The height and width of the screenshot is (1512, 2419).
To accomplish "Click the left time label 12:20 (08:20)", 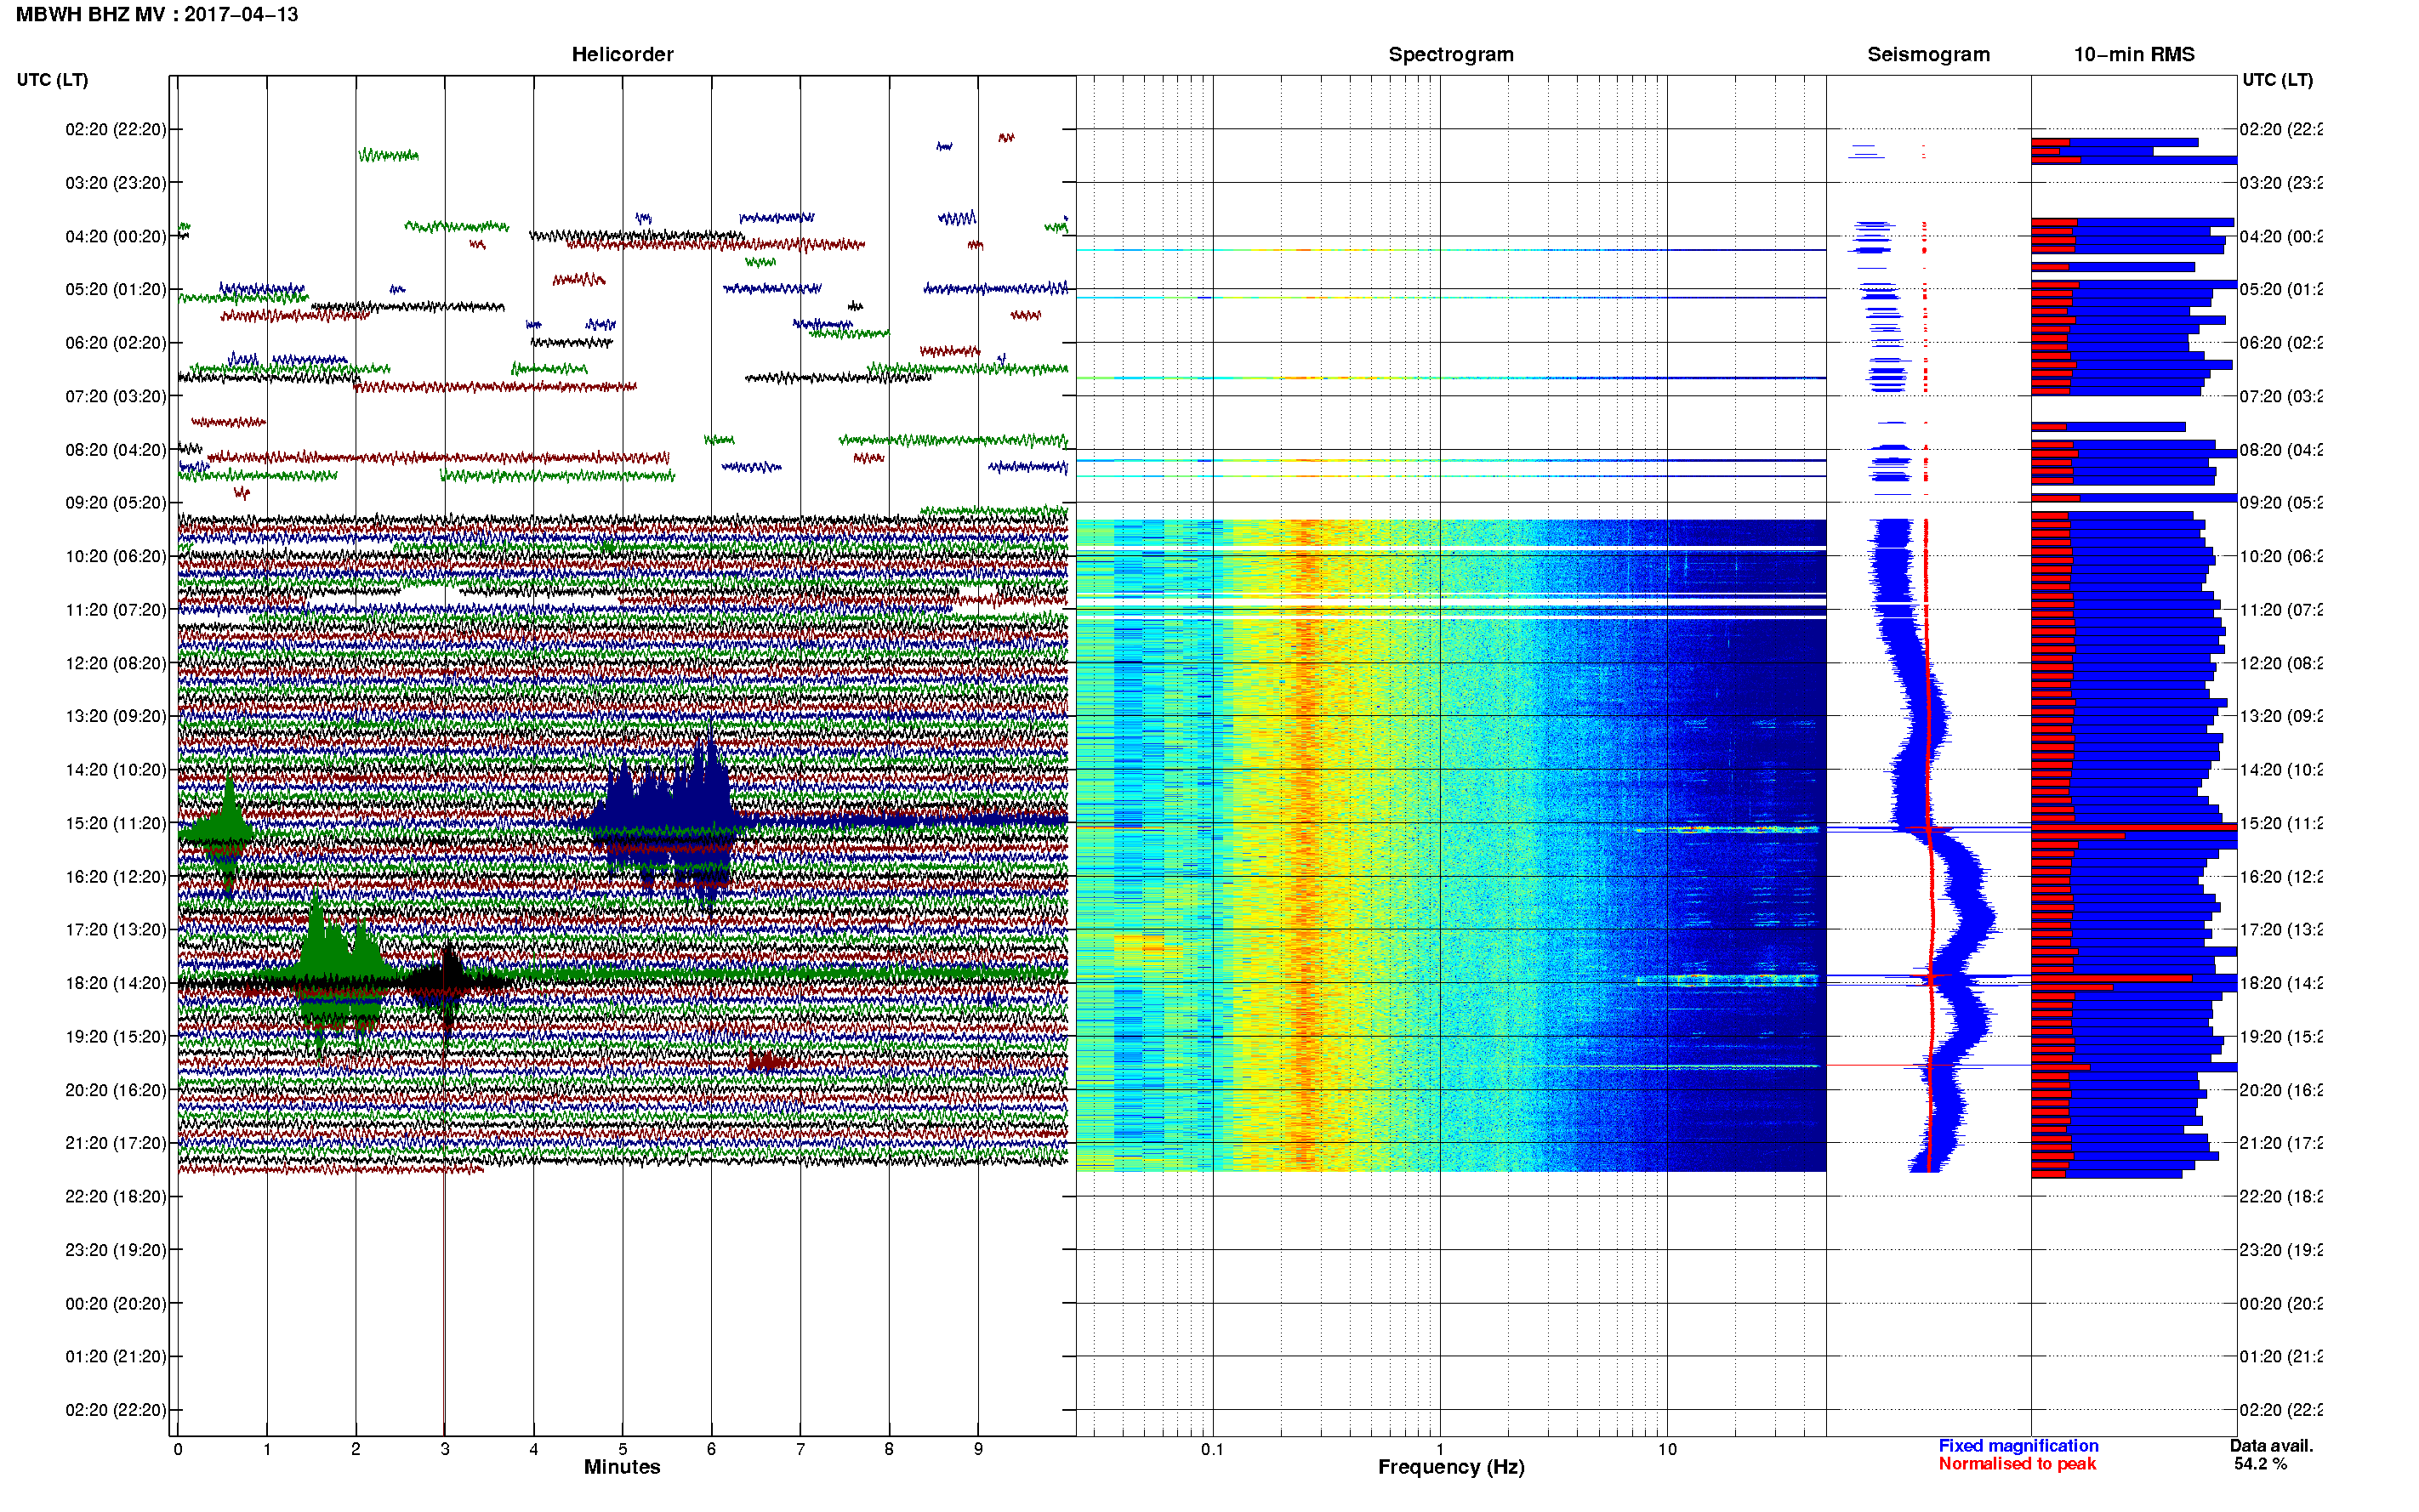I will [x=116, y=663].
